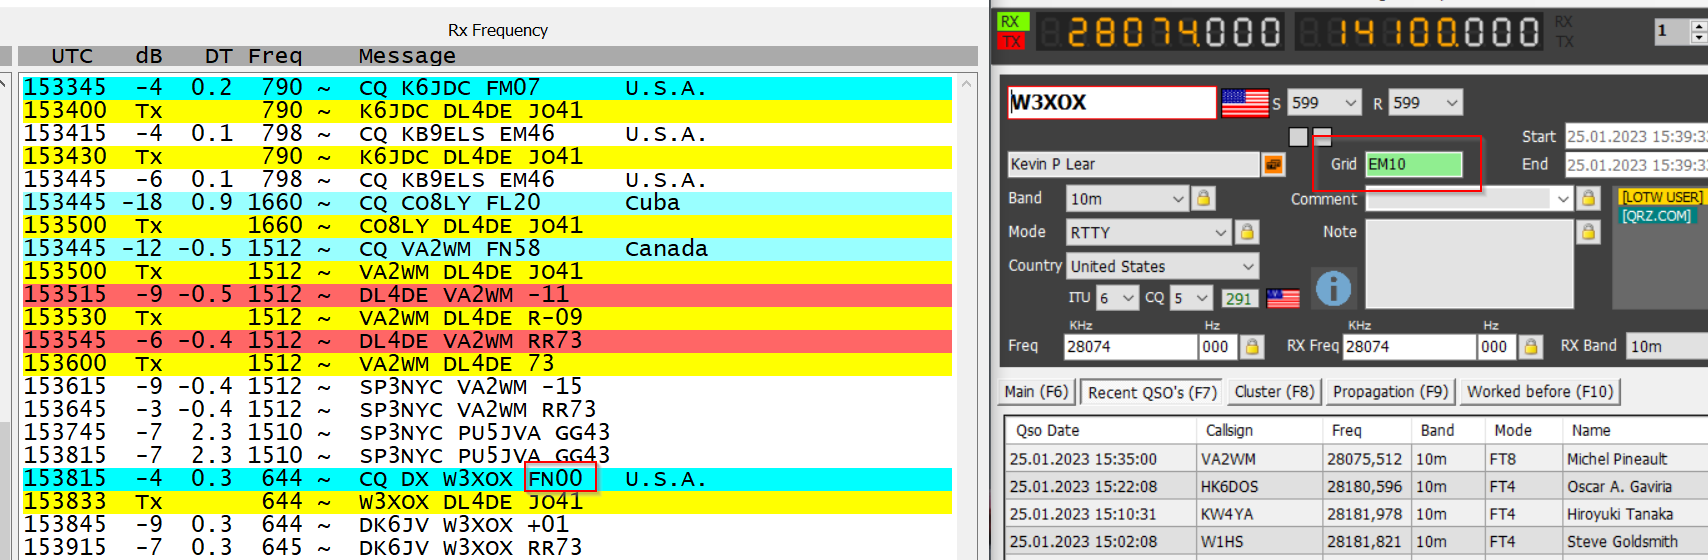Click the first small gray square above Grid
The image size is (1708, 560).
click(1298, 137)
